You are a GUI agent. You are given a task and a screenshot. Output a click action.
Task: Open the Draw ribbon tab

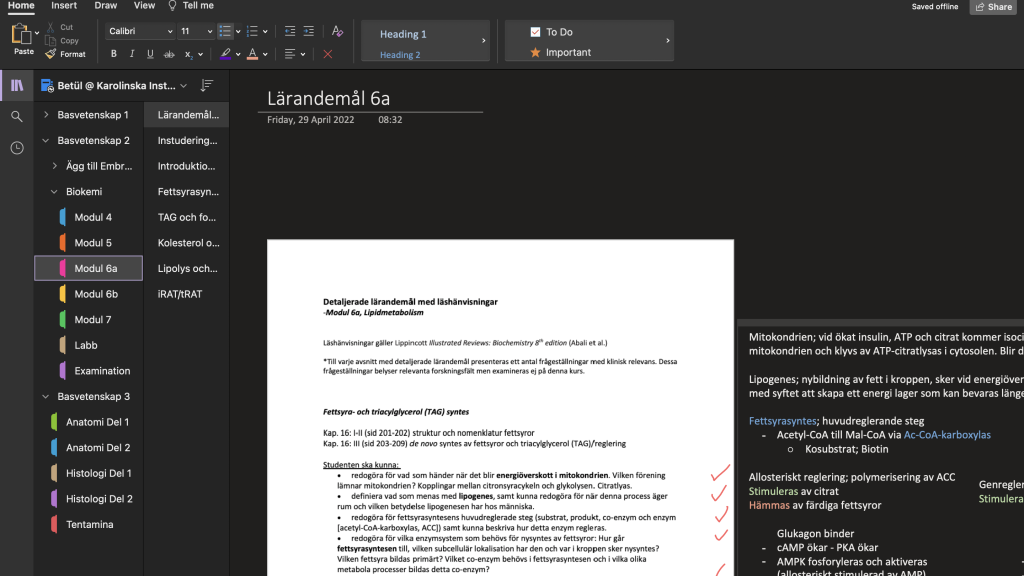(105, 6)
